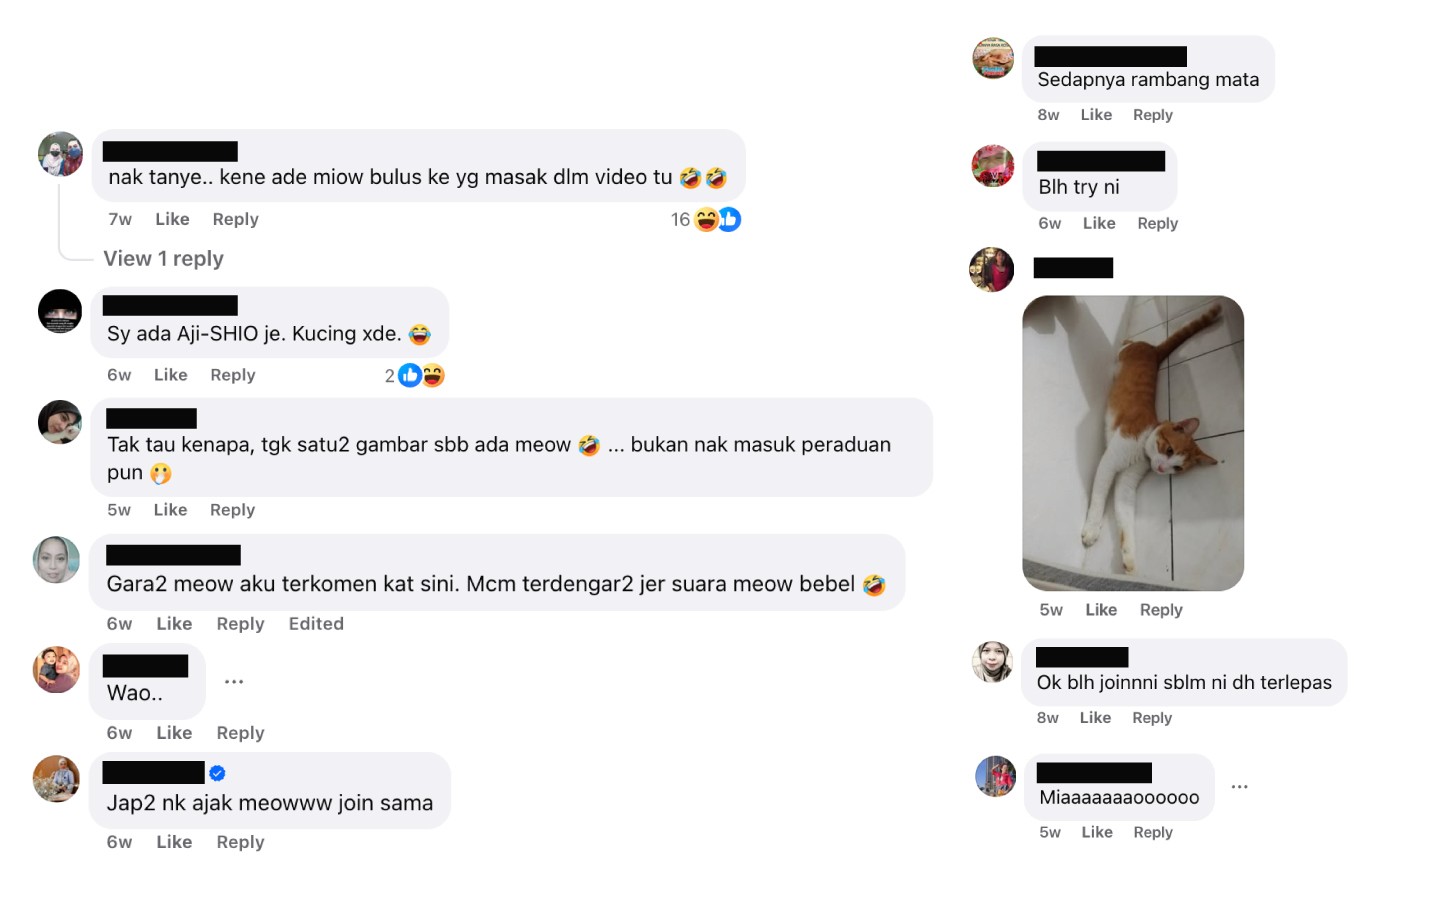Open avatar of "Jap2 nk ajak meowww" commenter
Viewport: 1440px width, 900px height.
pyautogui.click(x=56, y=778)
